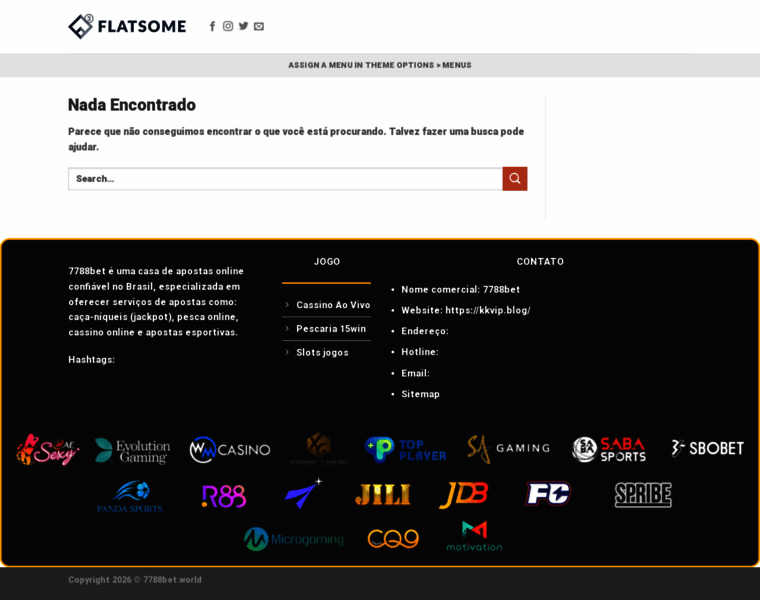Viewport: 760px width, 600px height.
Task: Expand the Slots jogos chevron entry
Action: click(287, 352)
